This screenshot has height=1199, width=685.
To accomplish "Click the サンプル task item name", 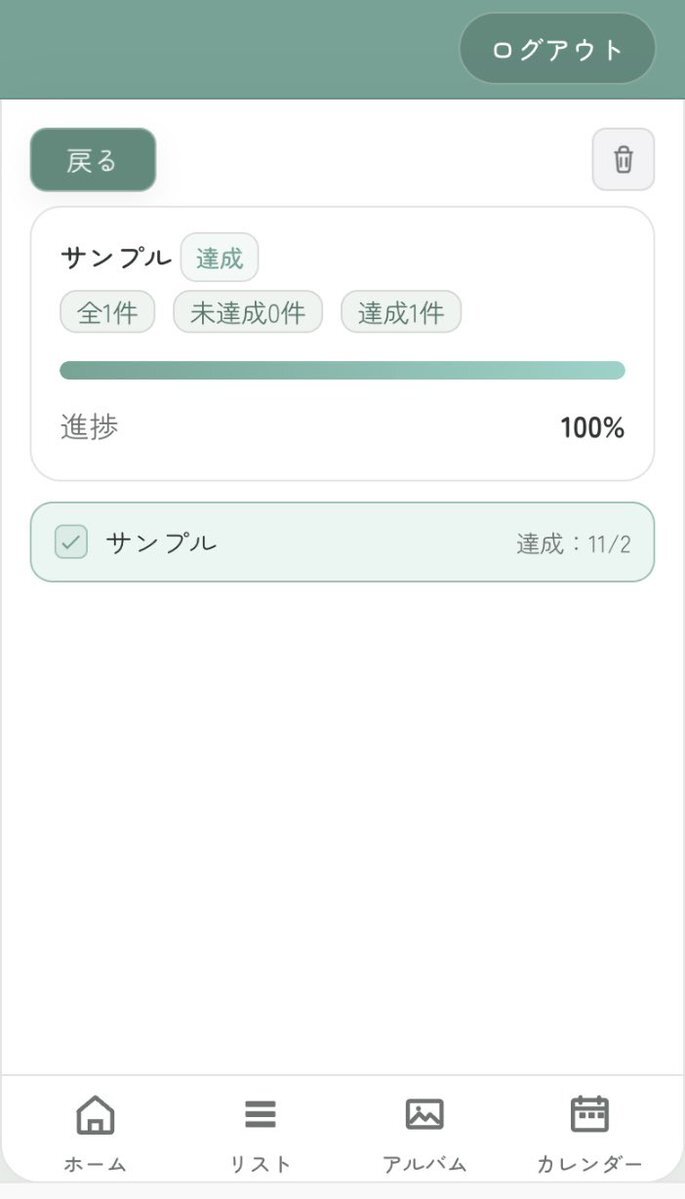I will pyautogui.click(x=161, y=543).
